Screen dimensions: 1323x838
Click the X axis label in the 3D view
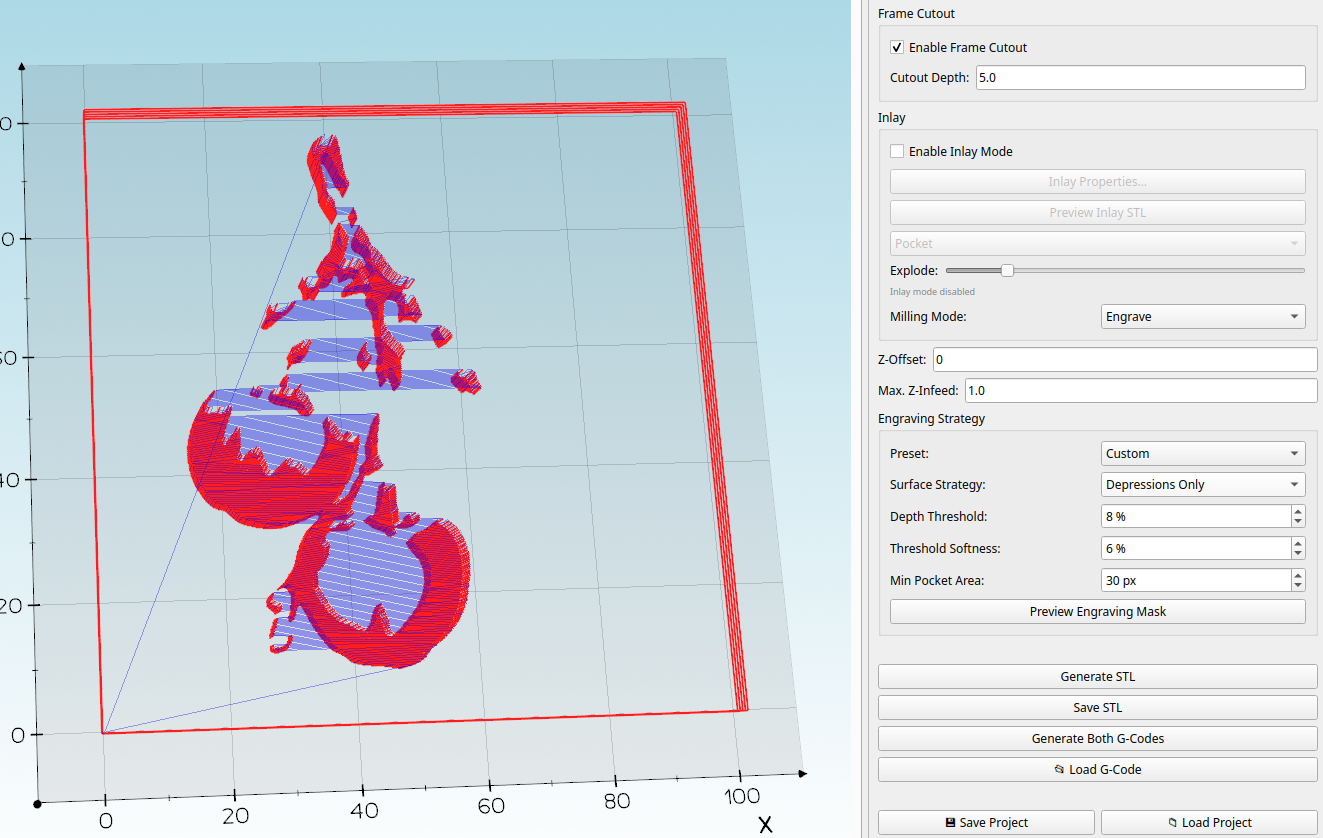coord(765,824)
